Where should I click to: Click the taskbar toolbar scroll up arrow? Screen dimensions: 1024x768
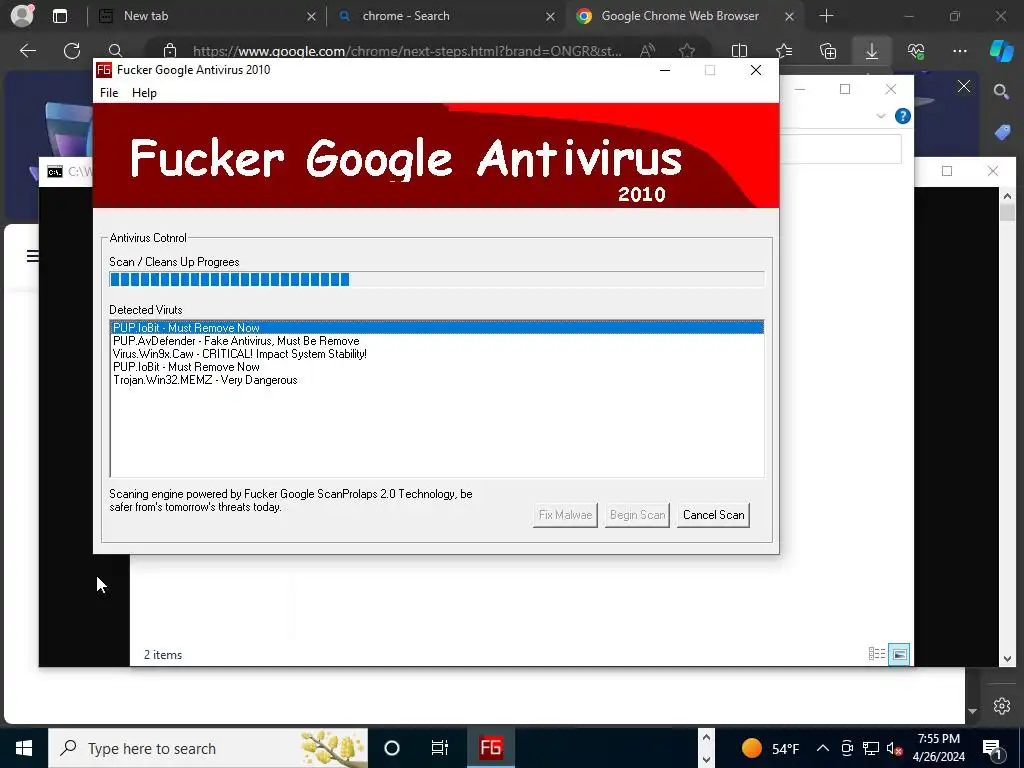[x=706, y=738]
